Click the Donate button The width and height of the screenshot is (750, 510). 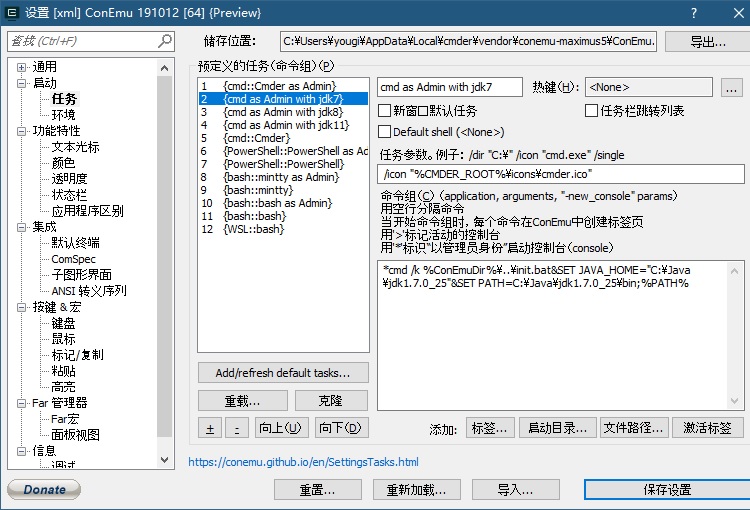[x=44, y=490]
